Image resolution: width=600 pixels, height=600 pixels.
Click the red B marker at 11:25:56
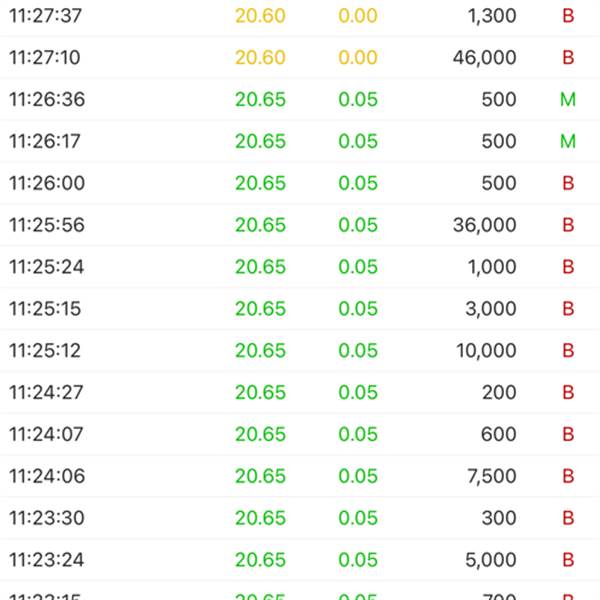568,225
